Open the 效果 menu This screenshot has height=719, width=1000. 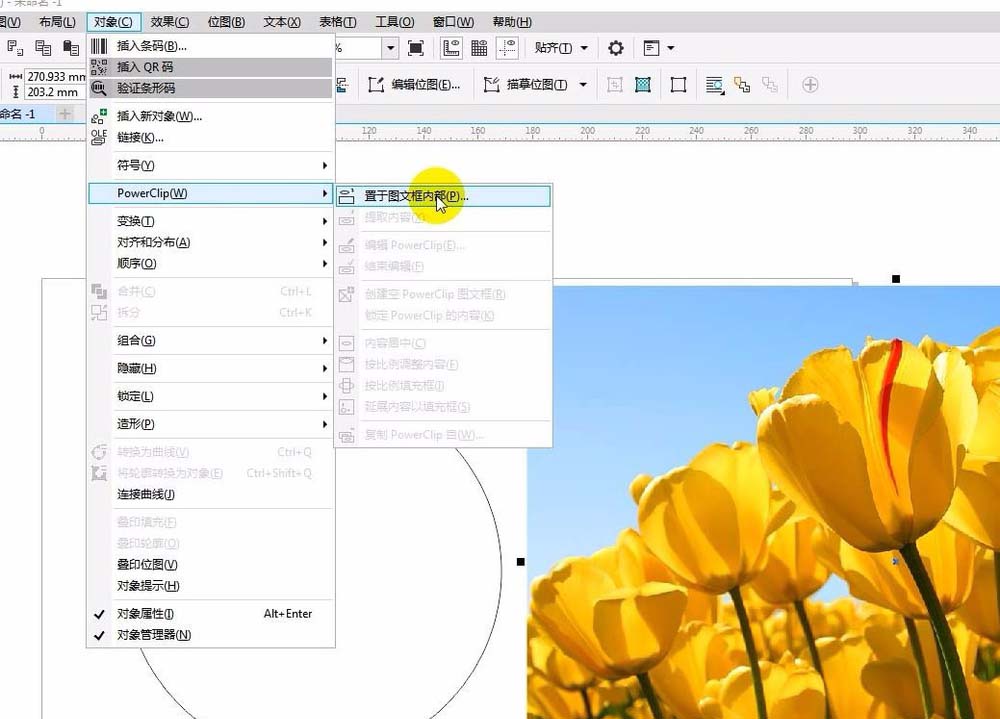coord(170,22)
